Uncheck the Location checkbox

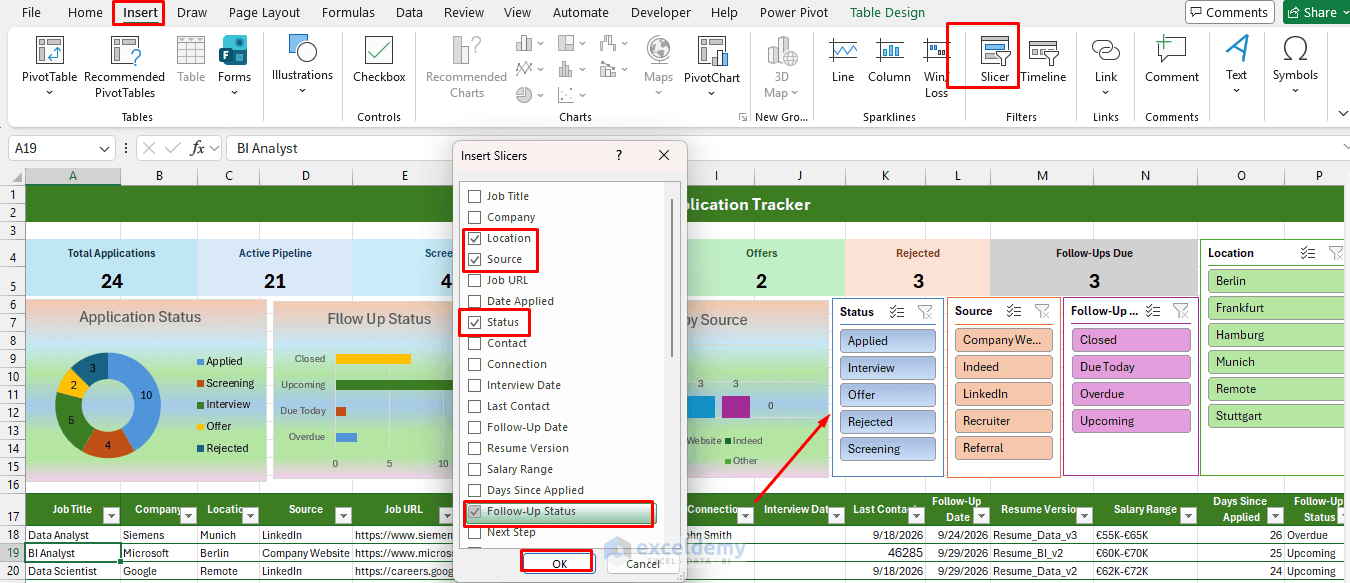pyautogui.click(x=475, y=238)
